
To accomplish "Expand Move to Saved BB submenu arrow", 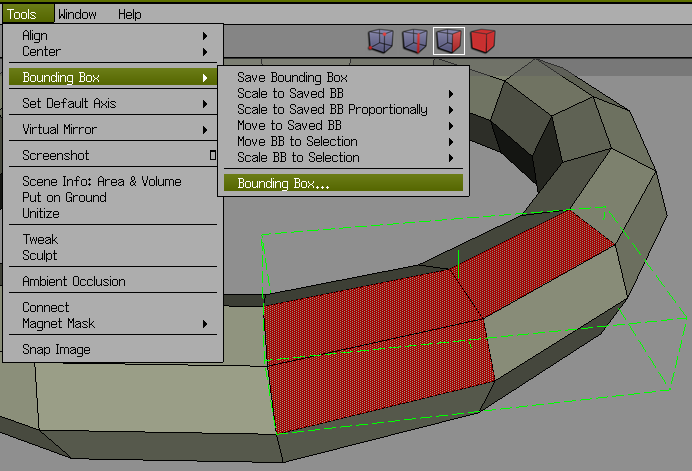I will 451,126.
